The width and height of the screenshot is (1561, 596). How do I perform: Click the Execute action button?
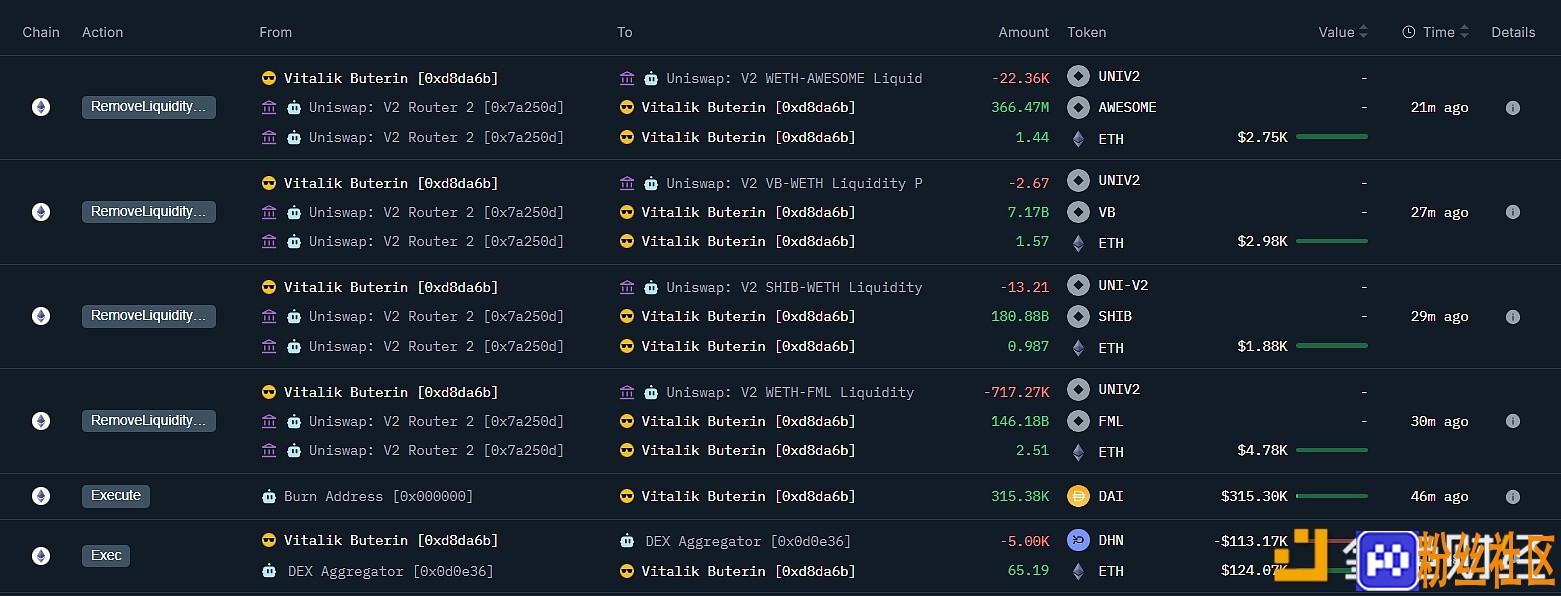116,496
